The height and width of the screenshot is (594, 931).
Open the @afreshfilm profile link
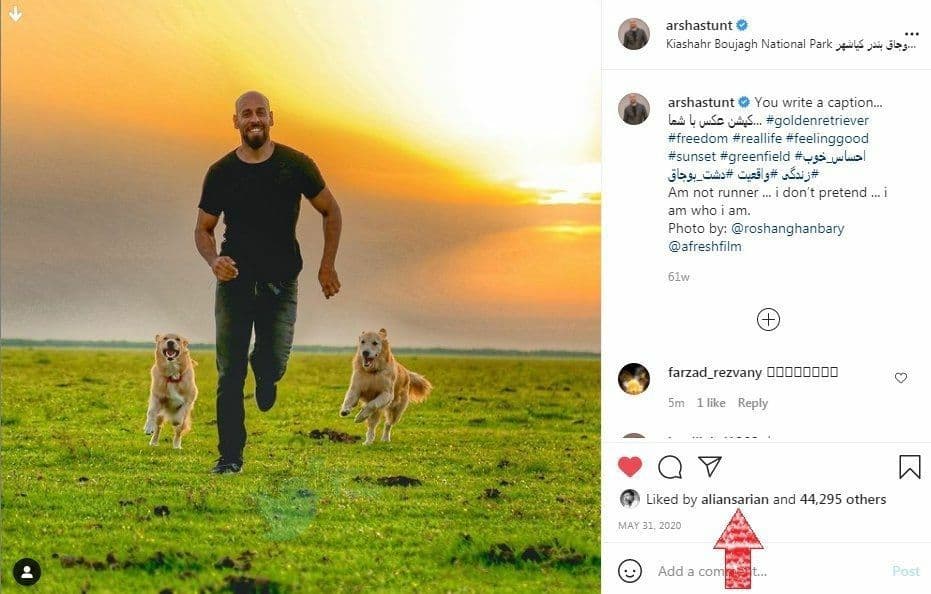(705, 246)
